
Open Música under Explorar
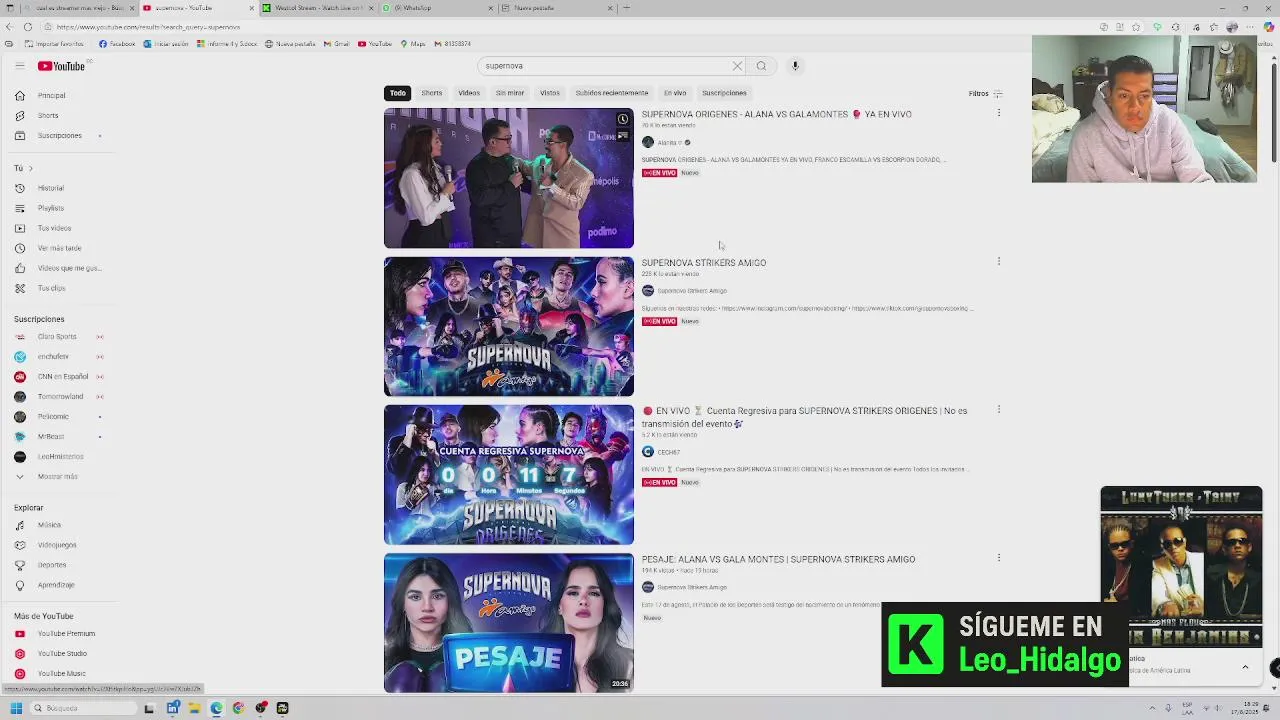60,525
